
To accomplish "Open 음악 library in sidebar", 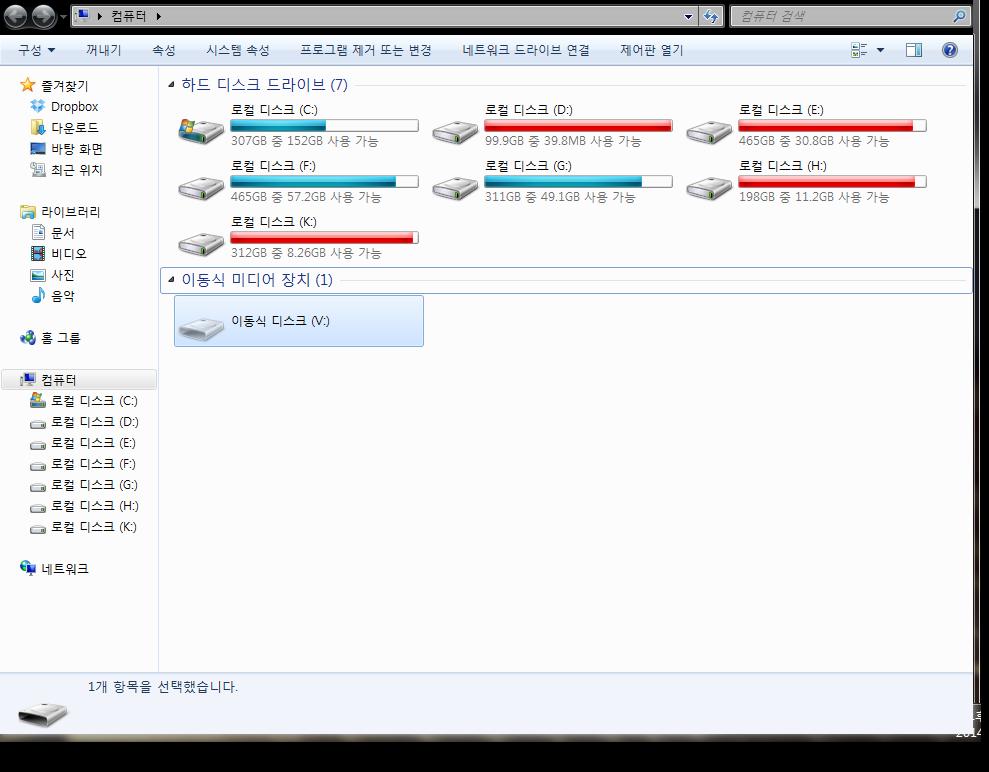I will (x=62, y=296).
